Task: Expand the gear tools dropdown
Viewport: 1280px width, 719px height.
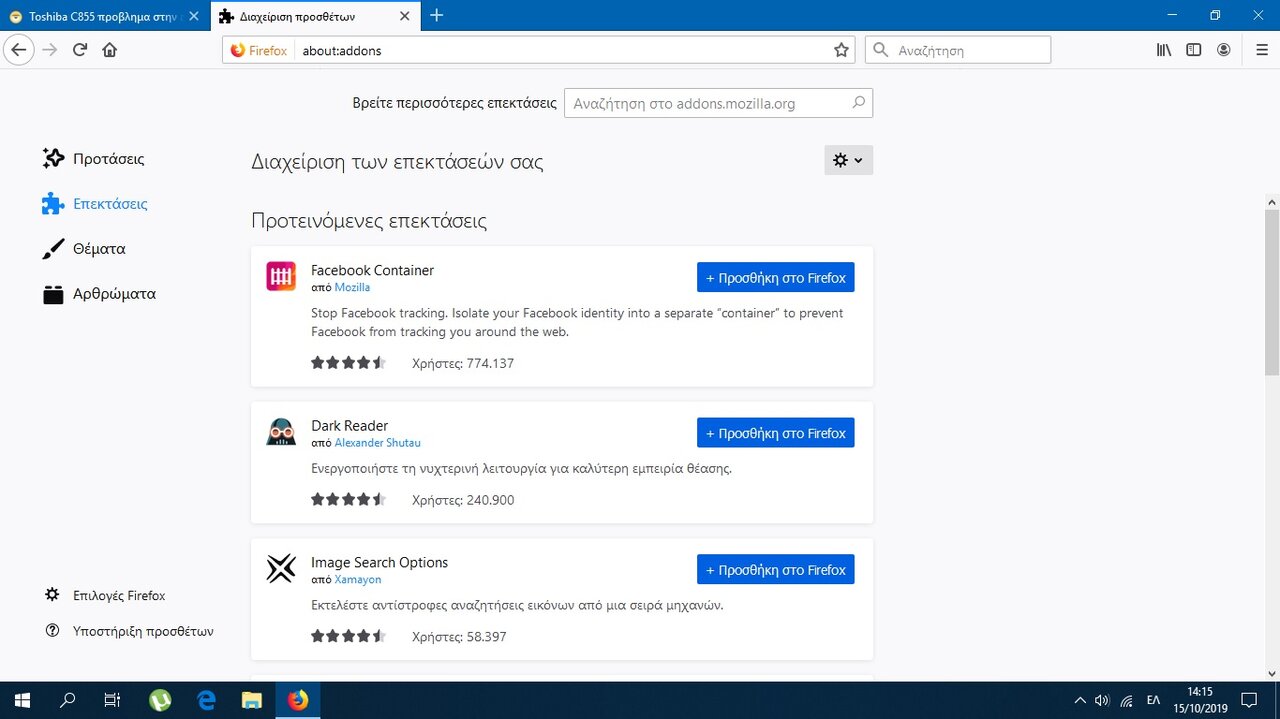Action: pos(848,160)
